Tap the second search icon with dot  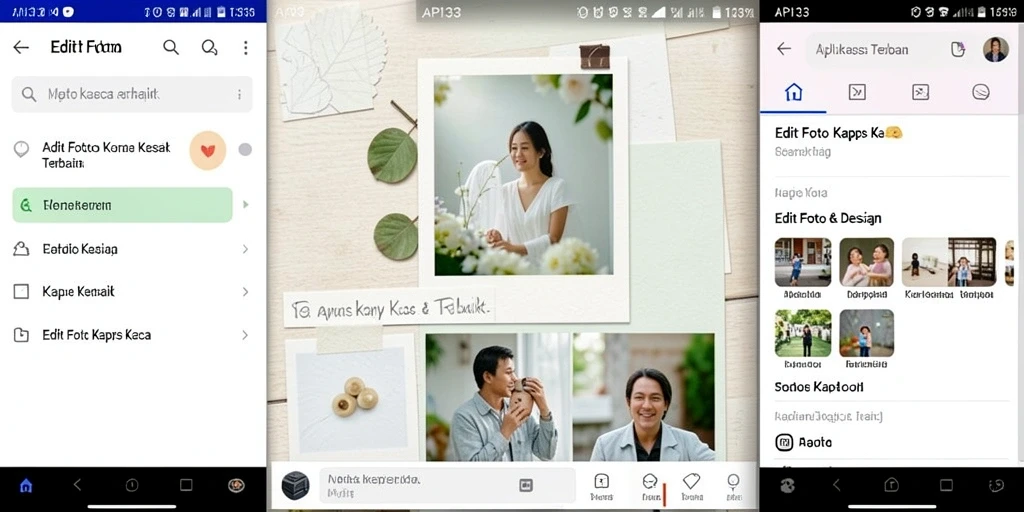(209, 47)
